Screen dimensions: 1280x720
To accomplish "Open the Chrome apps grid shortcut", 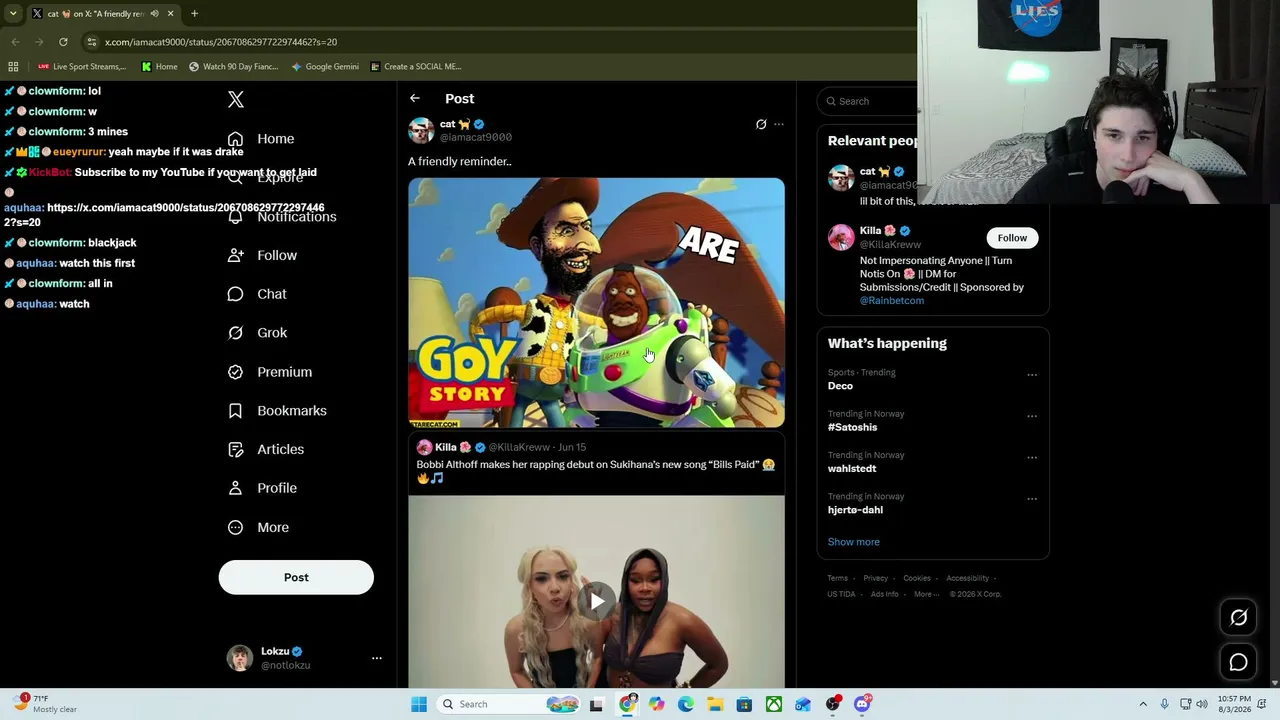I will pos(13,67).
